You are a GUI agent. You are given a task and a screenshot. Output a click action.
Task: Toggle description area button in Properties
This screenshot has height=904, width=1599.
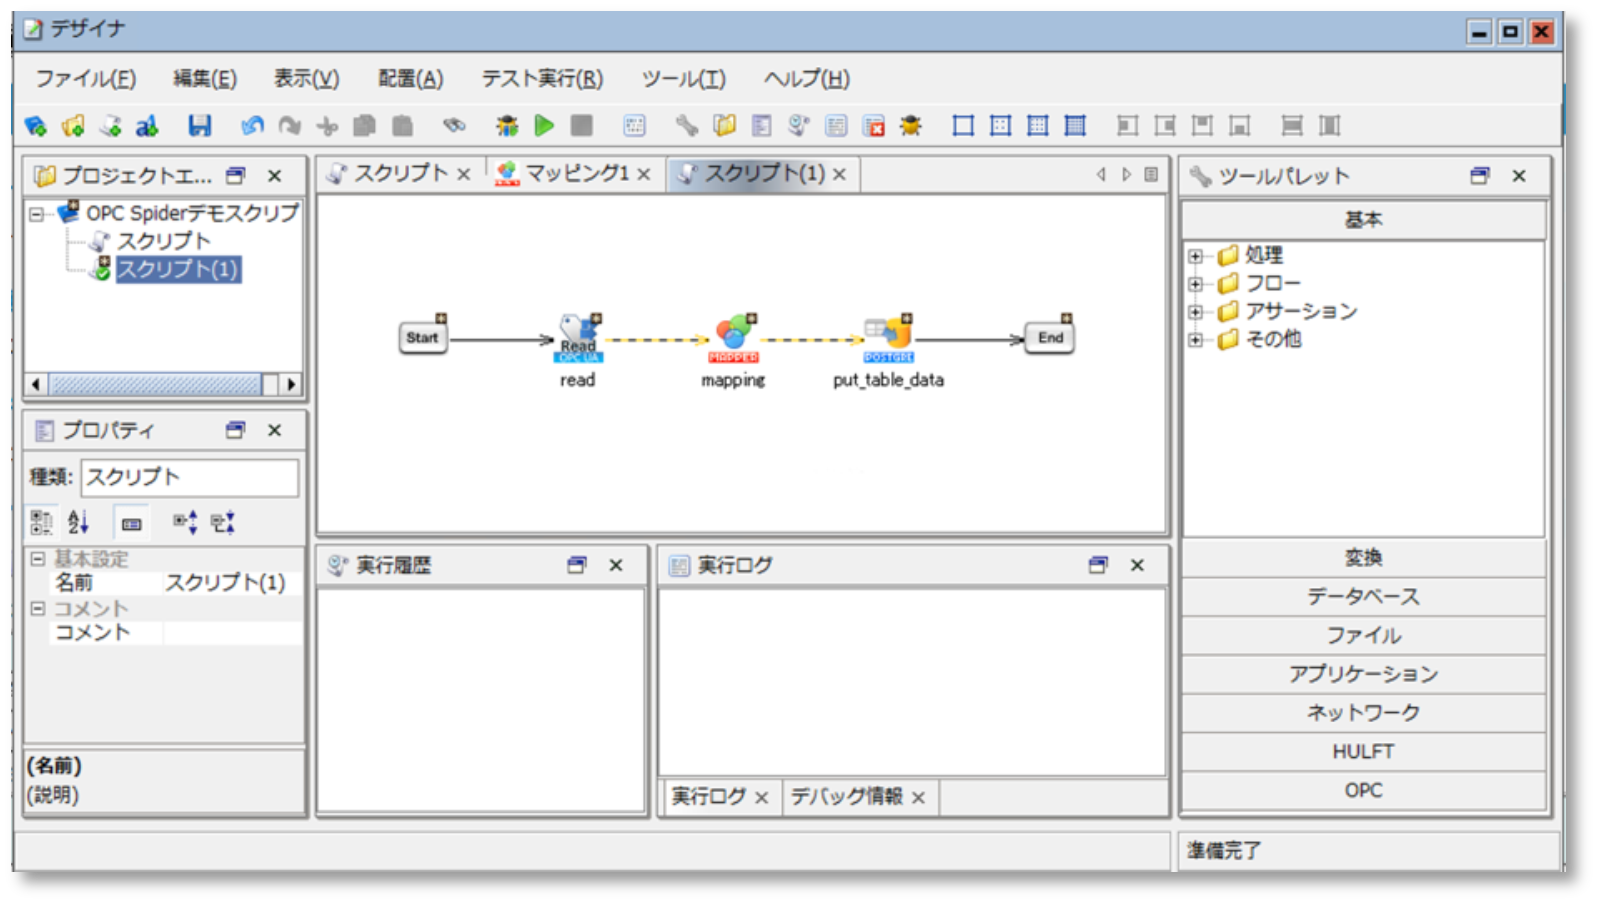click(x=131, y=523)
